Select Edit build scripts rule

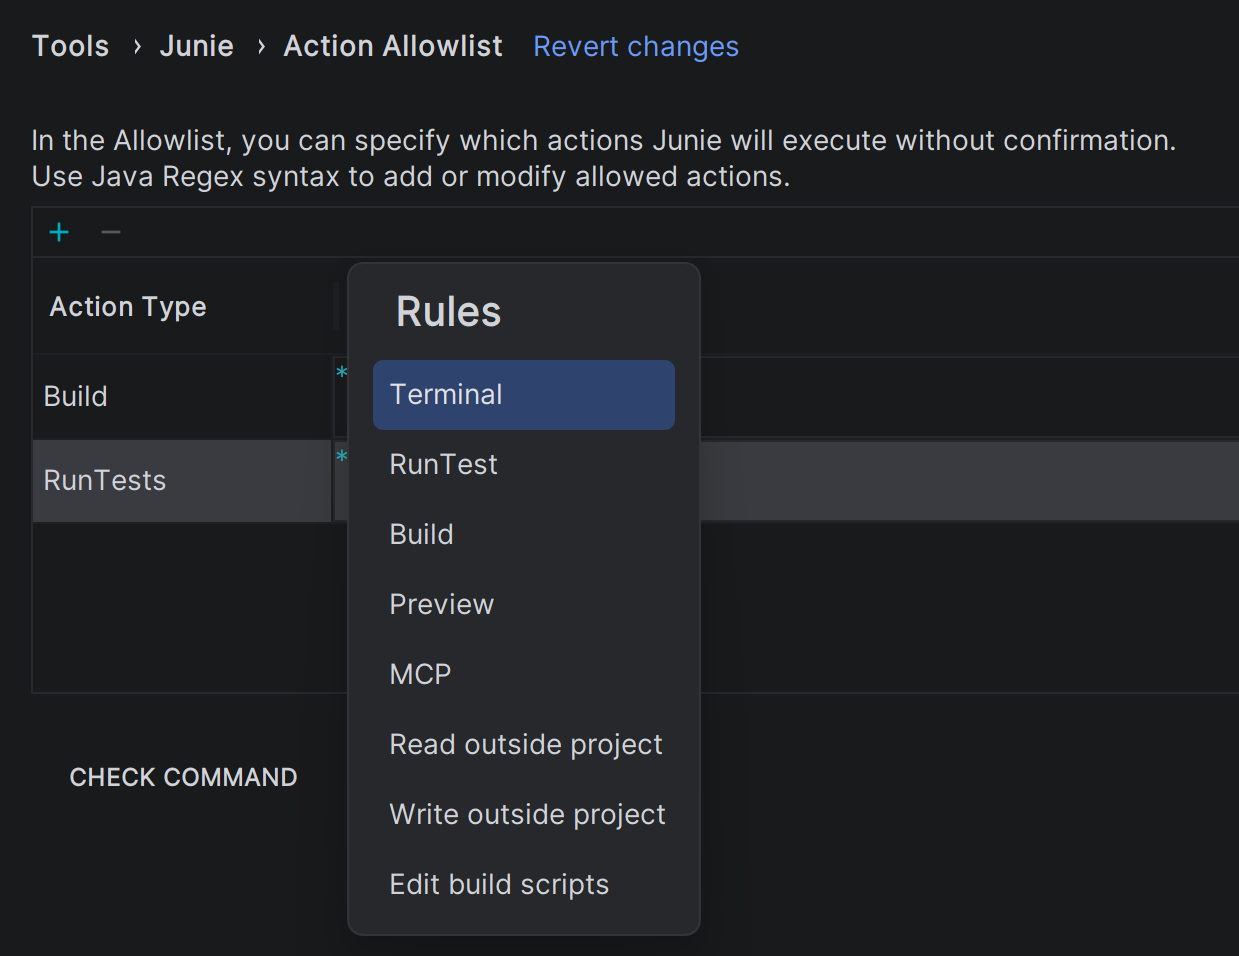click(524, 885)
